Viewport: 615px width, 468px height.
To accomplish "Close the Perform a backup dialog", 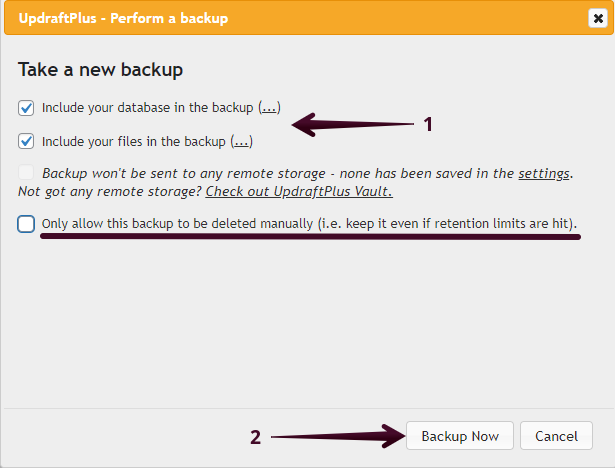I will 596,18.
